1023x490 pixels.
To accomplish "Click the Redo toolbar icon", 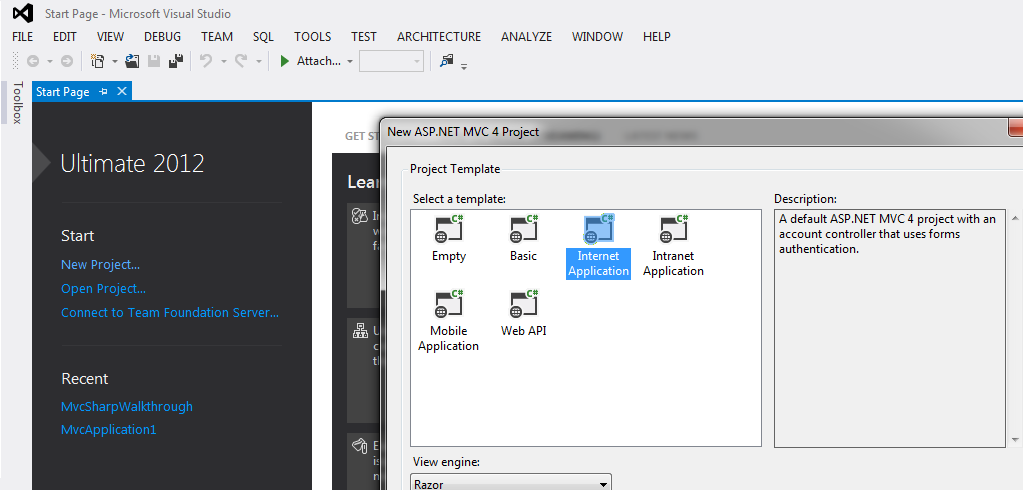I will 241,61.
